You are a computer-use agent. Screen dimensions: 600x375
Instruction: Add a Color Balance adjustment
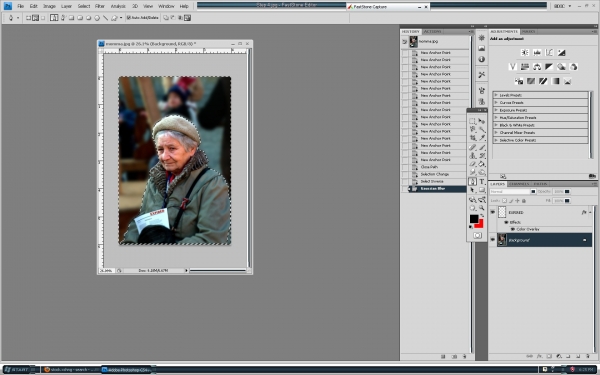point(537,67)
